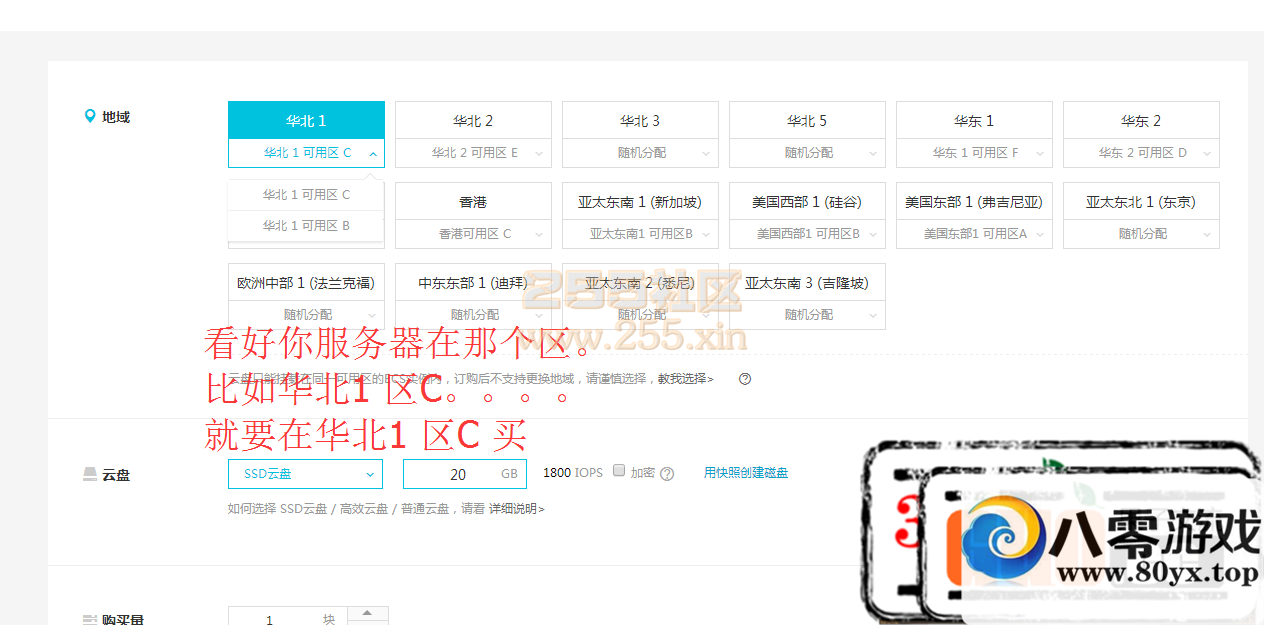Click the question mark icon next to 加密

(667, 474)
